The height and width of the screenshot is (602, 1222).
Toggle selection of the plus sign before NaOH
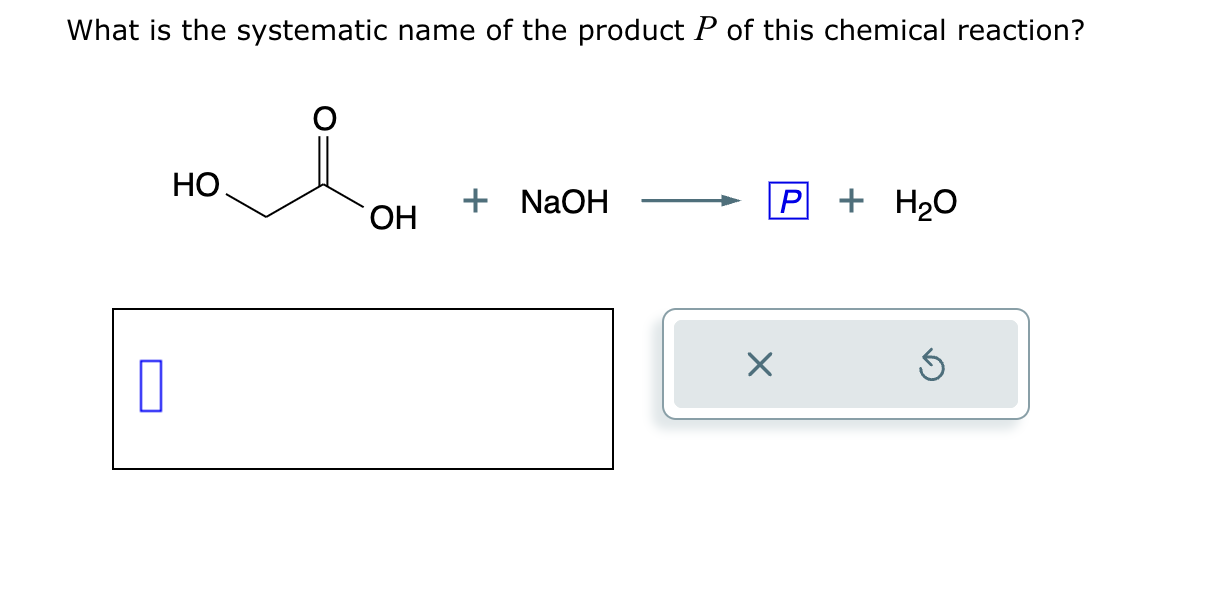[x=474, y=200]
